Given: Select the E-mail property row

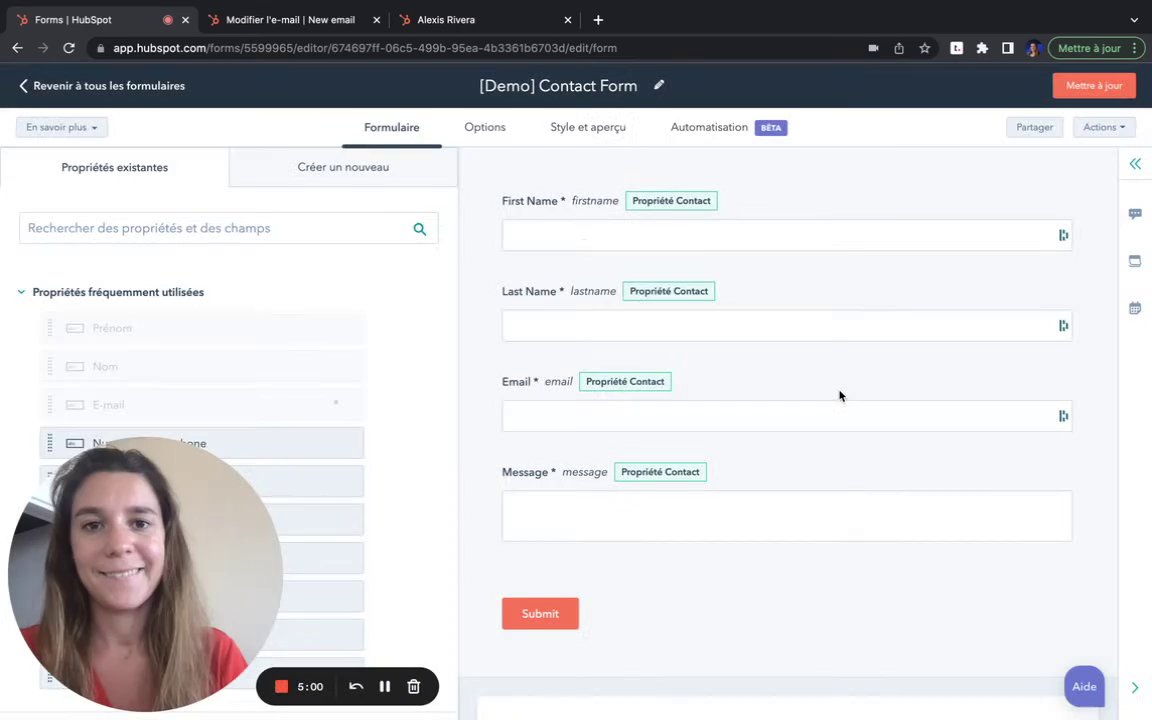Looking at the screenshot, I should coord(202,405).
